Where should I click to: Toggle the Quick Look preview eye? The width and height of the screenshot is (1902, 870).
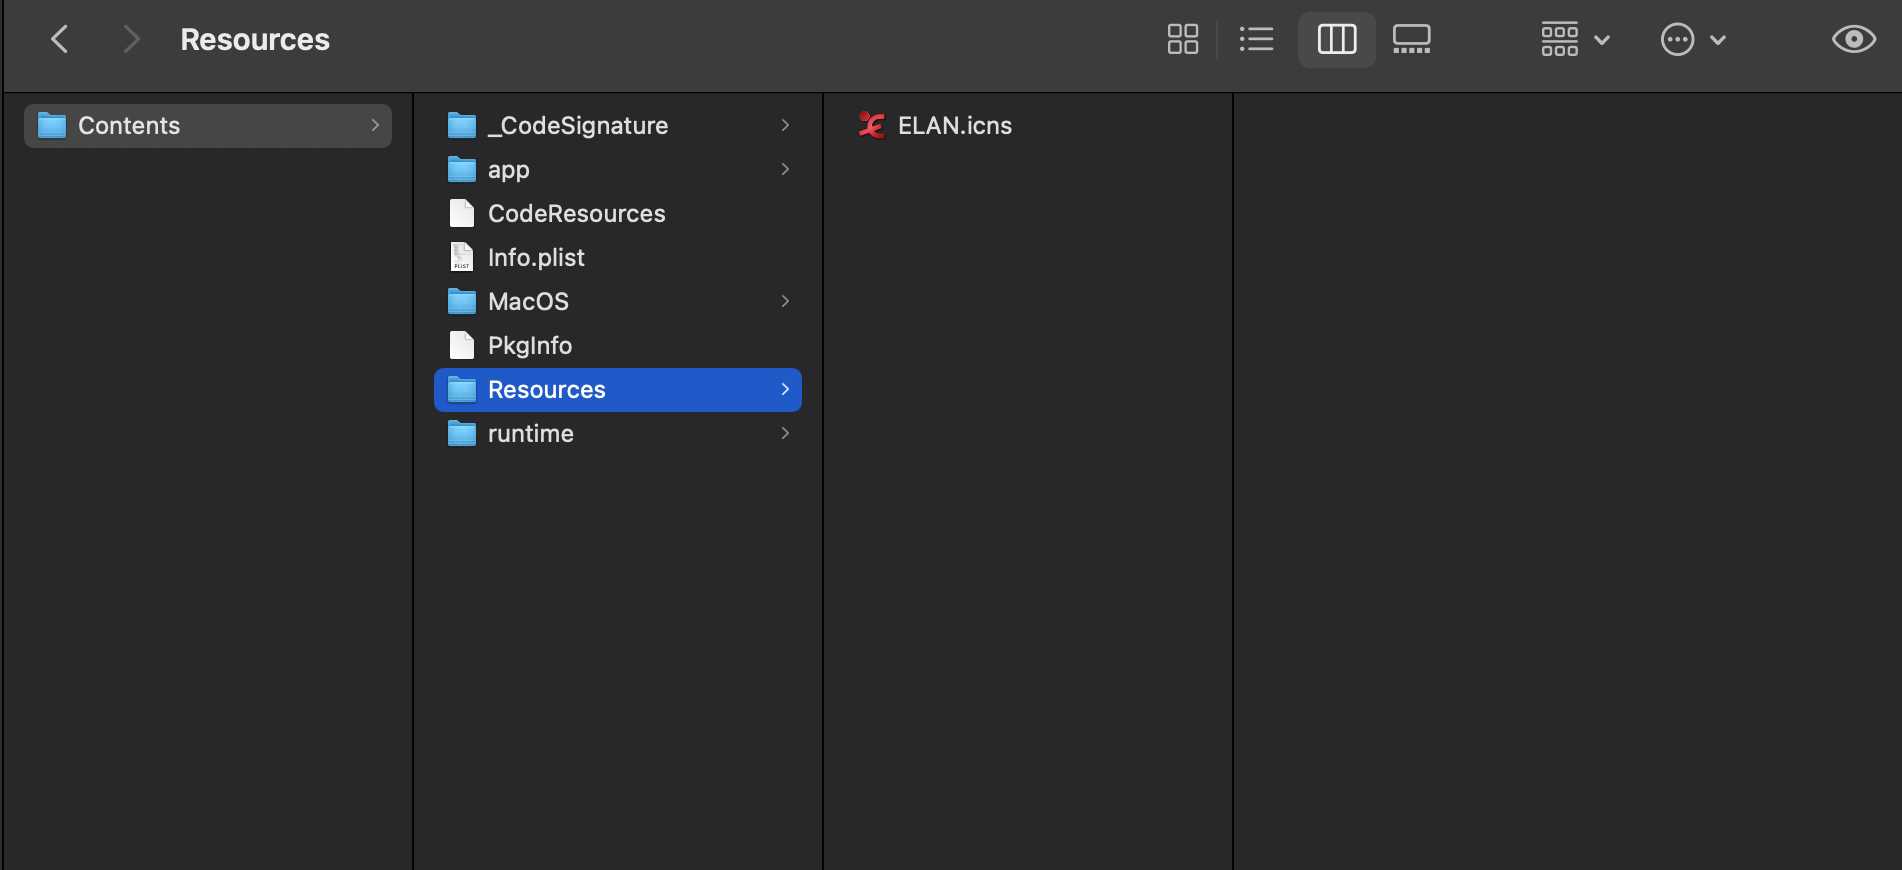click(1853, 40)
